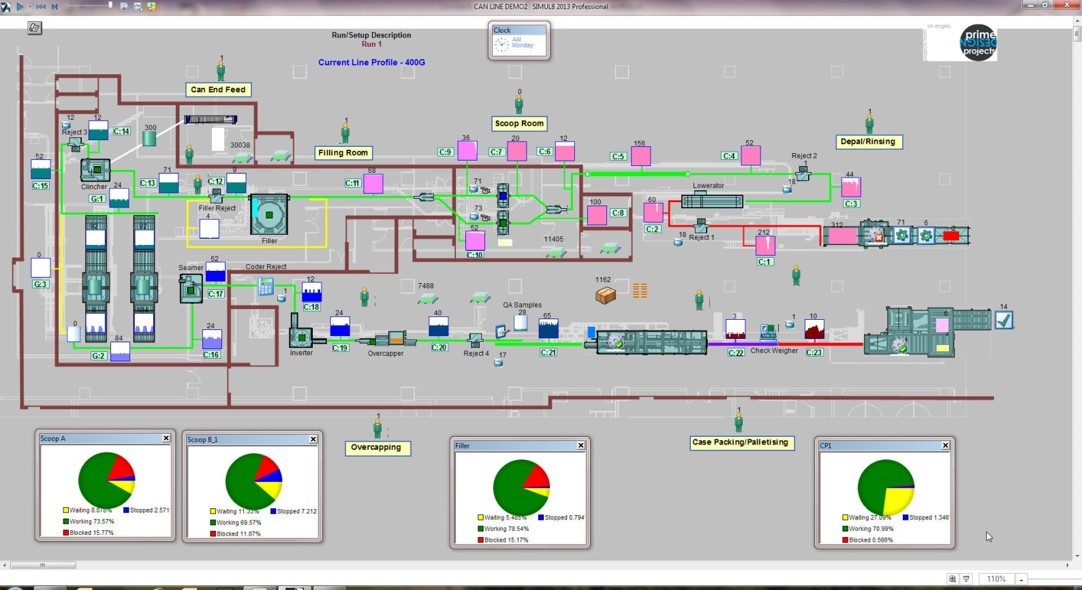Screen dimensions: 1082x590
Task: Click the Clock panel showing Monday
Action: point(518,40)
